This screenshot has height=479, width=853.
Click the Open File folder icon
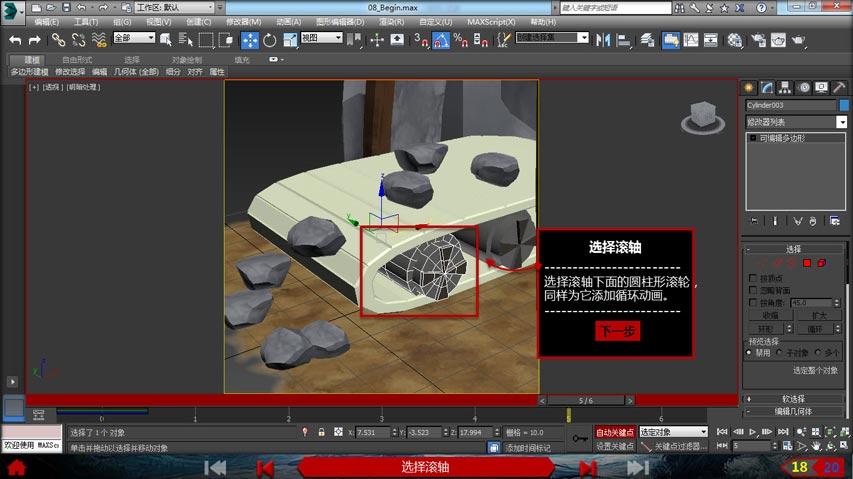coord(51,8)
